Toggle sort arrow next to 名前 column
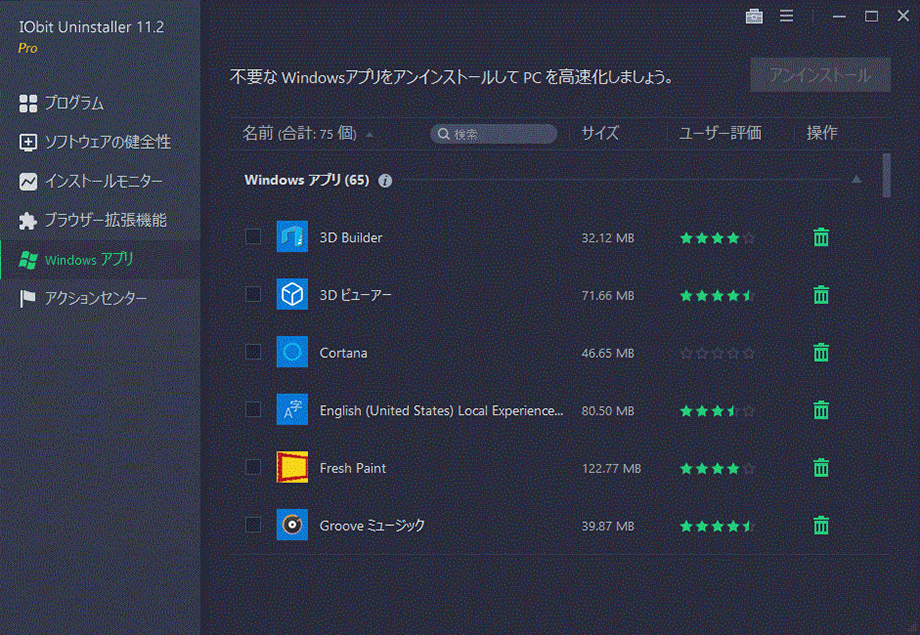 click(x=370, y=134)
